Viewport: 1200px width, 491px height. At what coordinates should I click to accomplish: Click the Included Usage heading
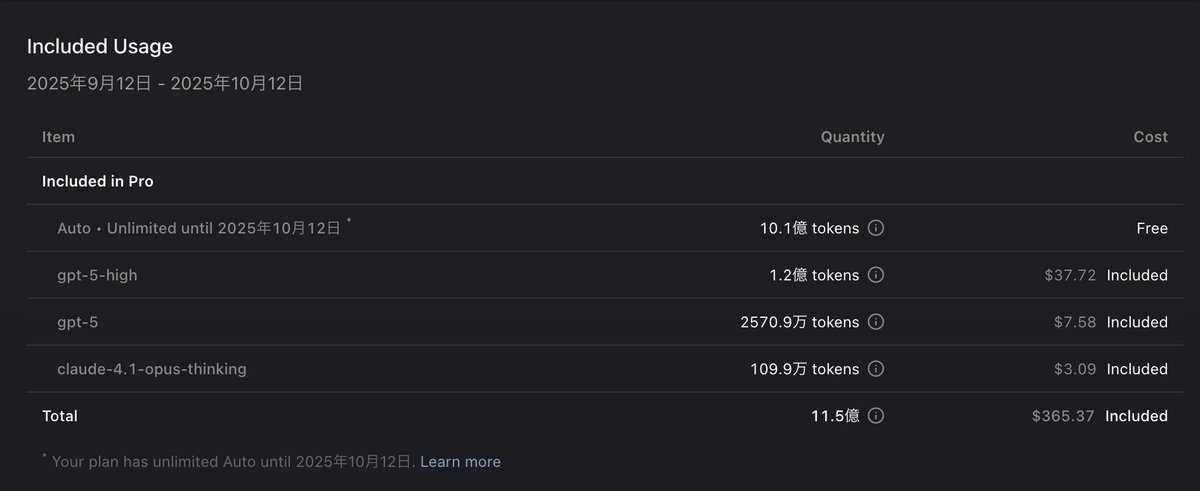coord(99,46)
